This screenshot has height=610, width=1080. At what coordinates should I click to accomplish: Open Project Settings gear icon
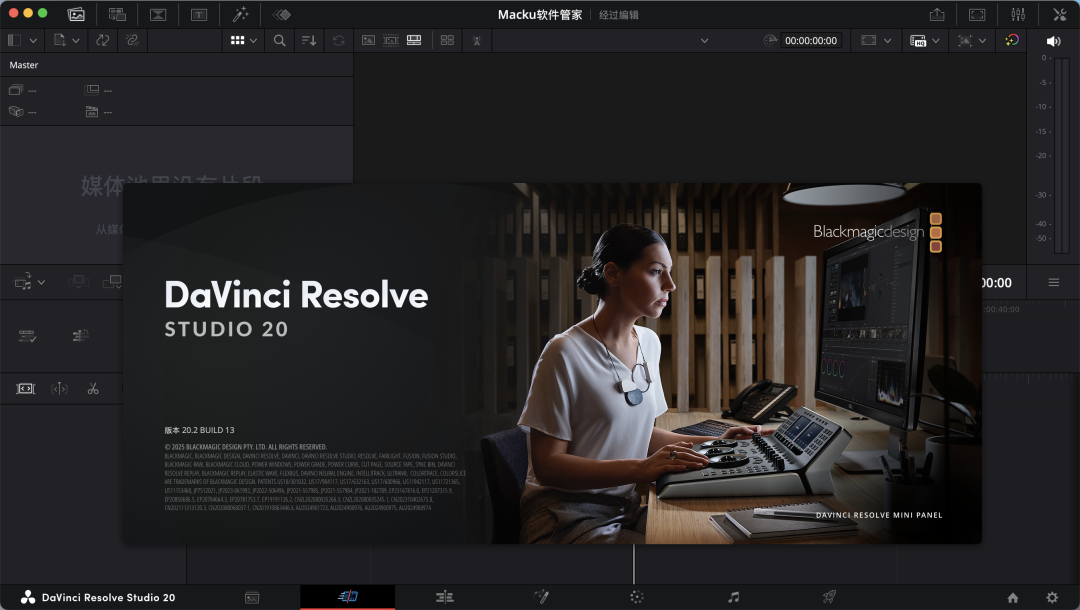pyautogui.click(x=1052, y=598)
